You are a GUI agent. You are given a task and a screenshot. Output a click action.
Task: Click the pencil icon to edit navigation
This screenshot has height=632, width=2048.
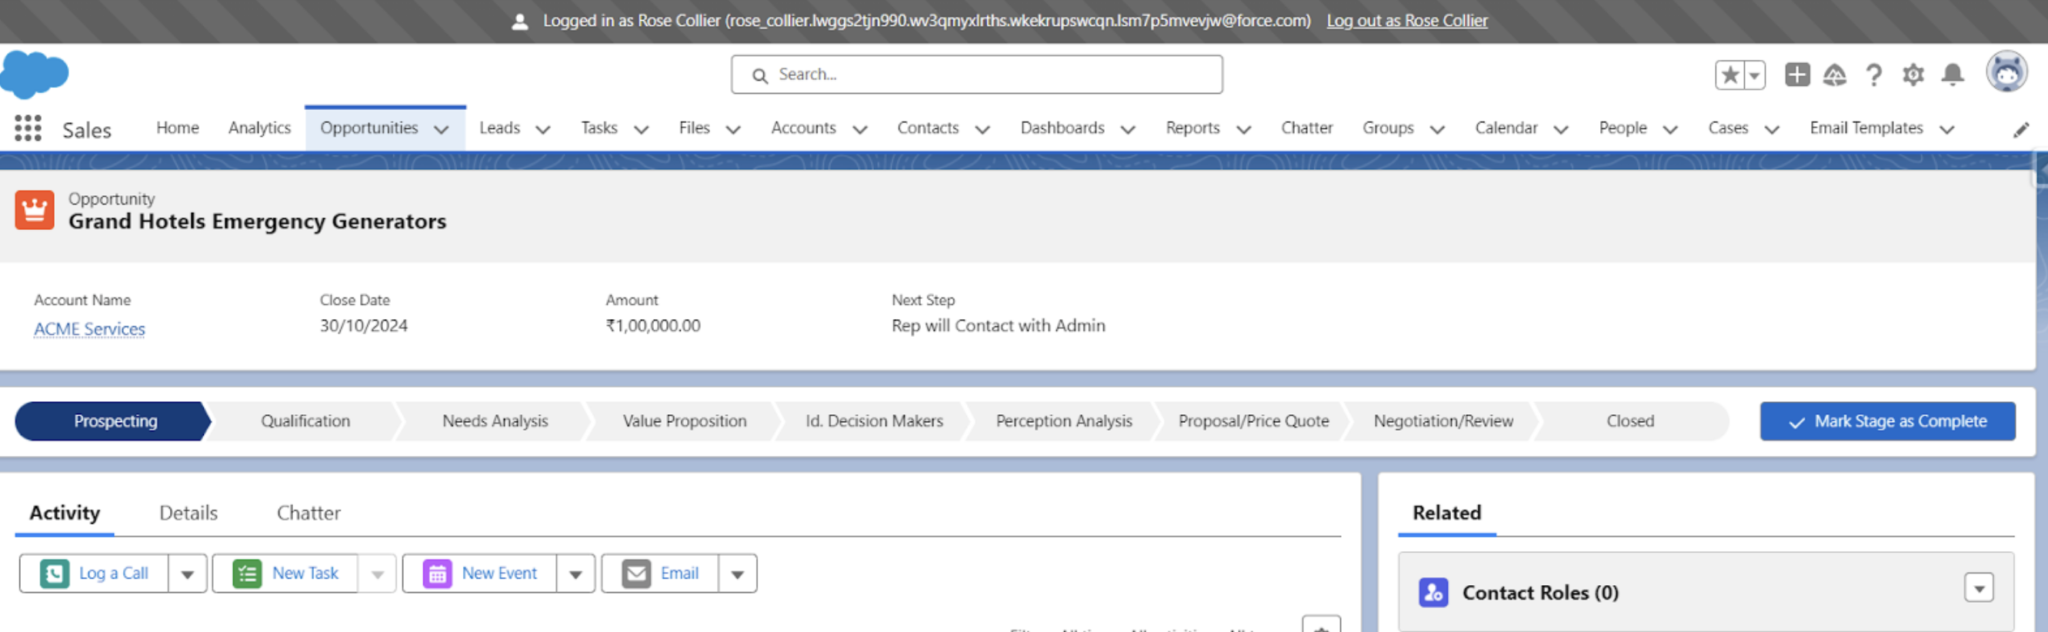click(2021, 130)
